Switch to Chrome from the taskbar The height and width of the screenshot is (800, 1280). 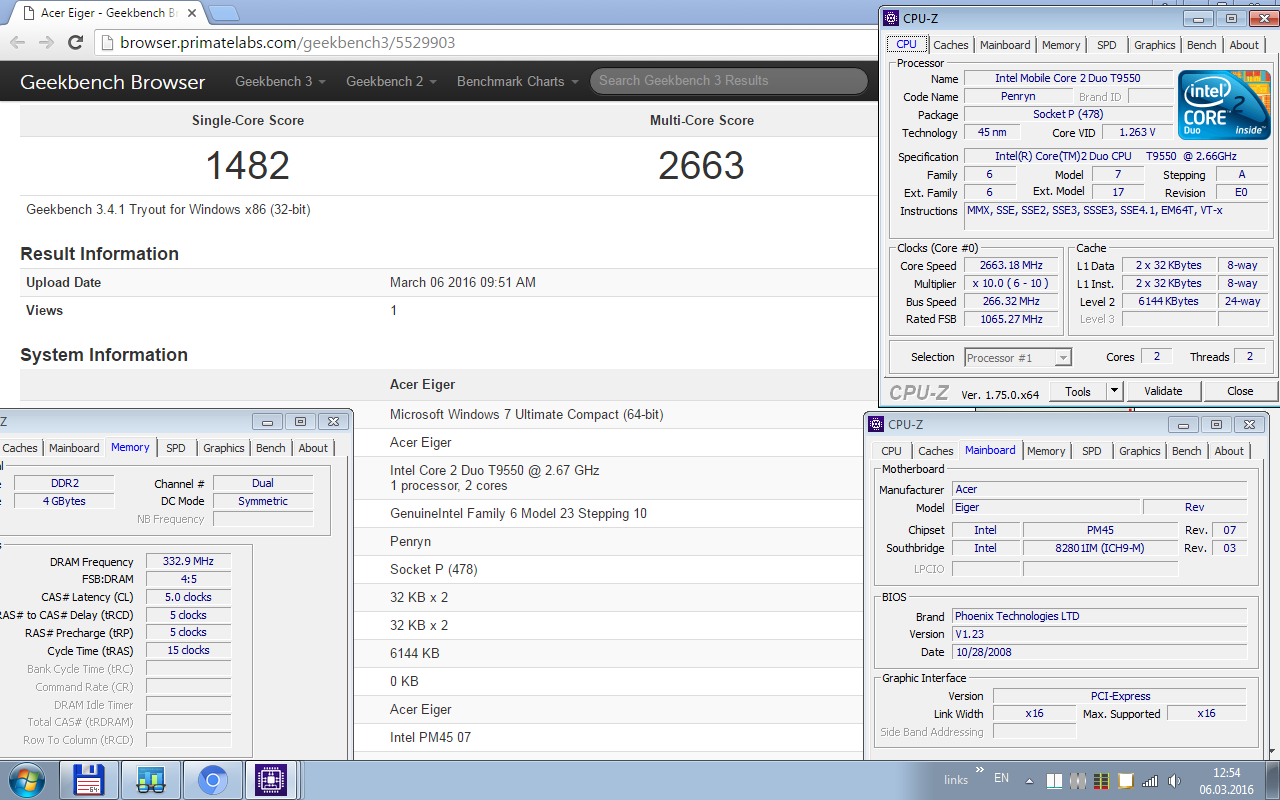(x=213, y=780)
